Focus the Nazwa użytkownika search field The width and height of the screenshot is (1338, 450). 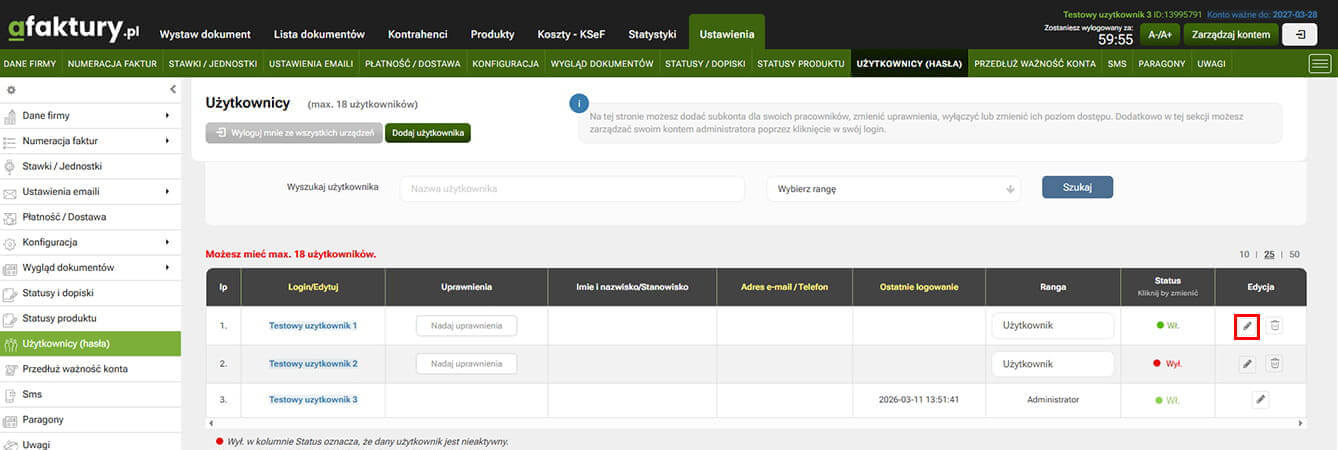[x=572, y=189]
